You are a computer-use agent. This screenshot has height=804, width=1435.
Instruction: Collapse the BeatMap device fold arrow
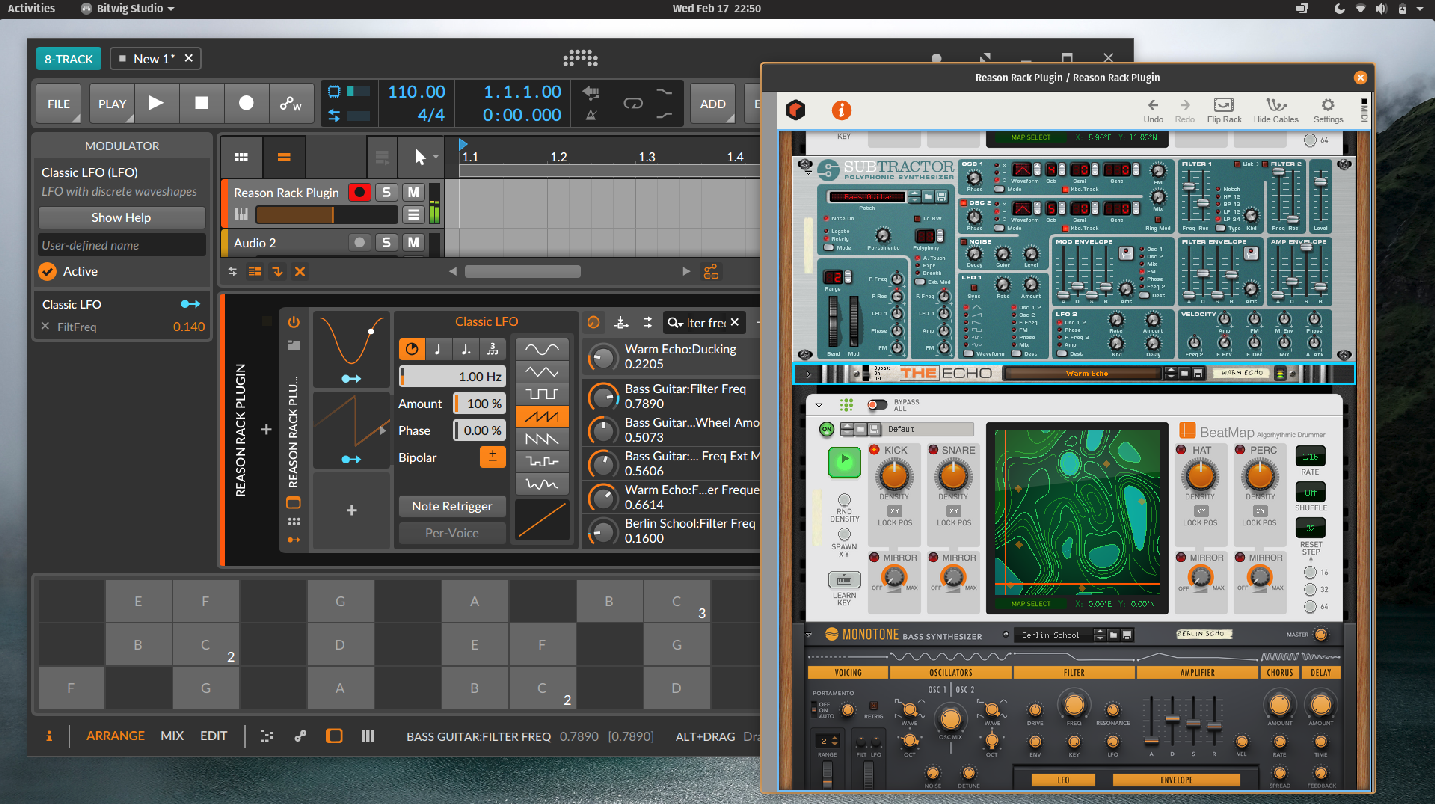pyautogui.click(x=819, y=405)
